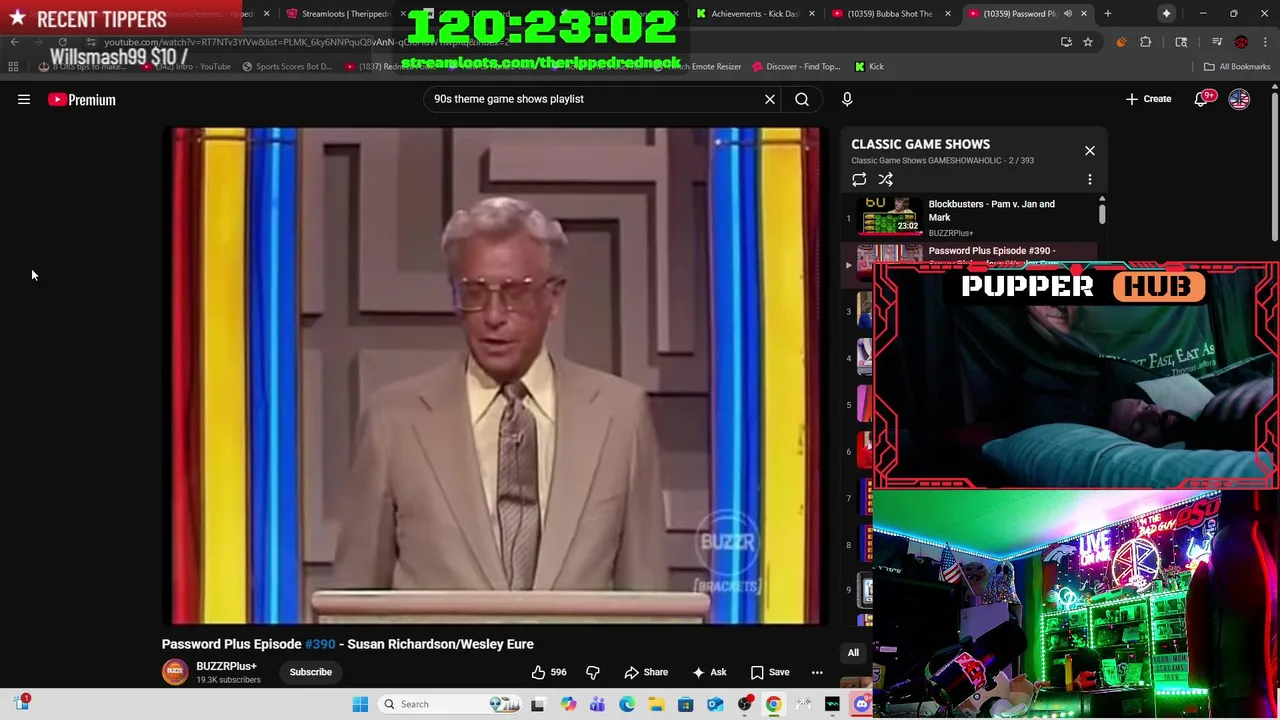This screenshot has width=1280, height=720.
Task: Start voice search with the microphone
Action: point(847,99)
